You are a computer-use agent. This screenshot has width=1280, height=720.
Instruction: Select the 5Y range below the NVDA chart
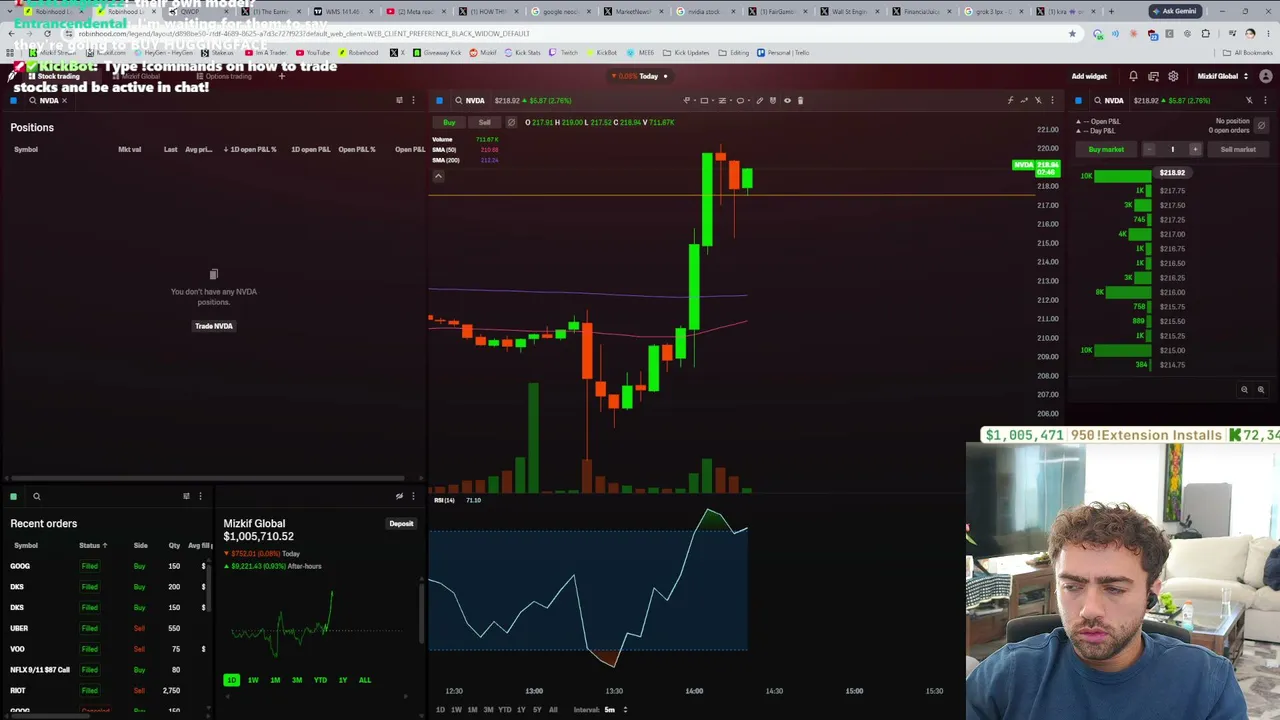(537, 710)
